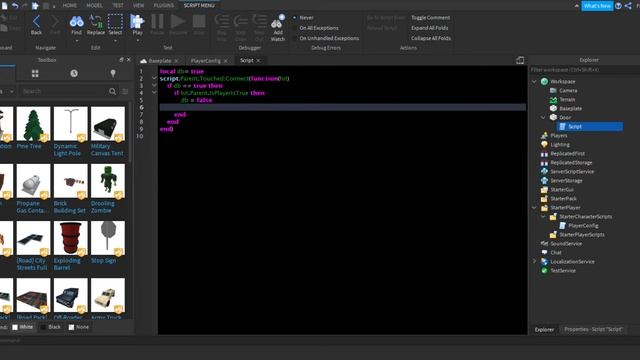Click the share icon beside What's New
The height and width of the screenshot is (360, 640).
point(628,6)
